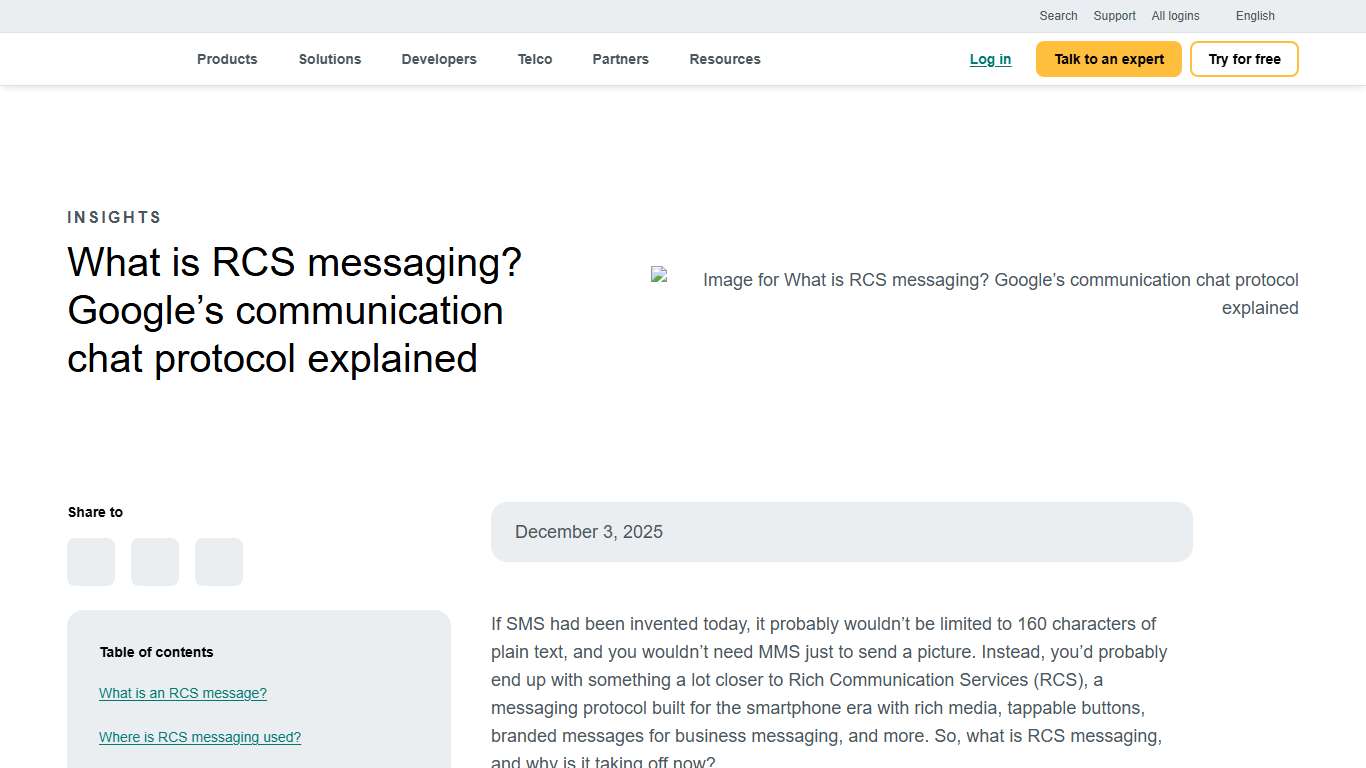Screen dimensions: 1366x768
Task: Click the middle share icon
Action: [x=155, y=562]
